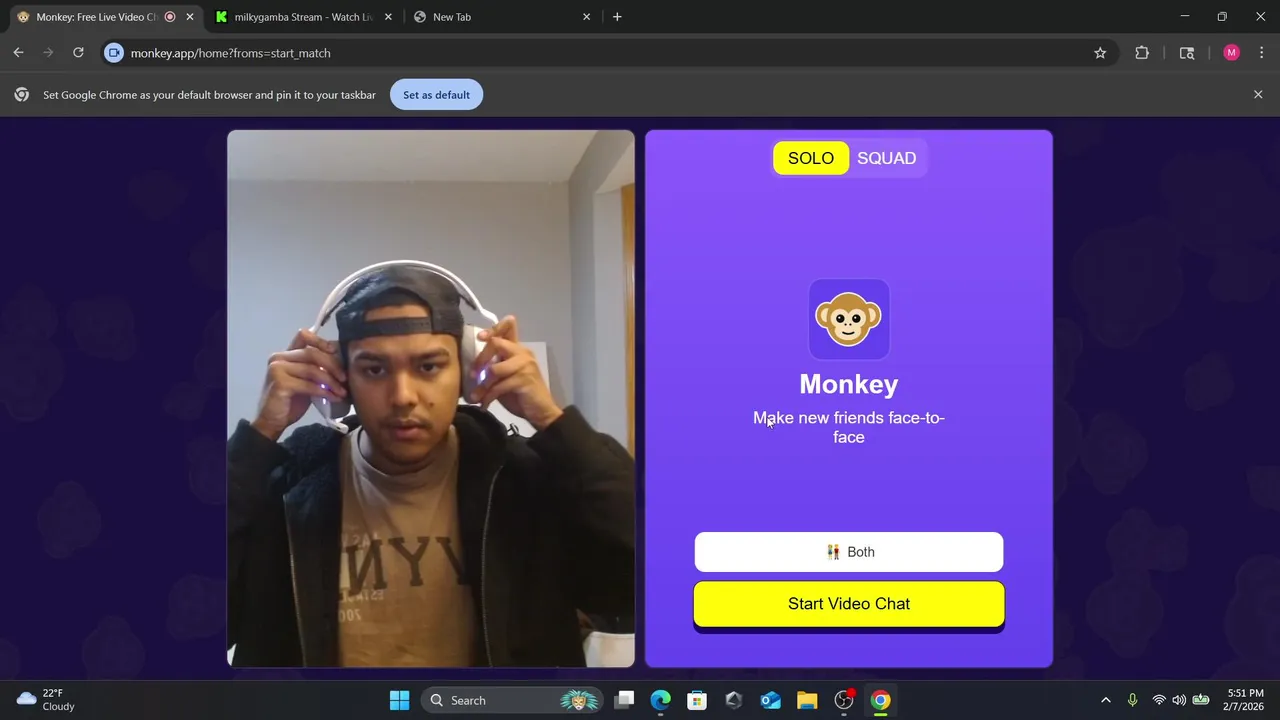Click the webcam preview video

(431, 398)
